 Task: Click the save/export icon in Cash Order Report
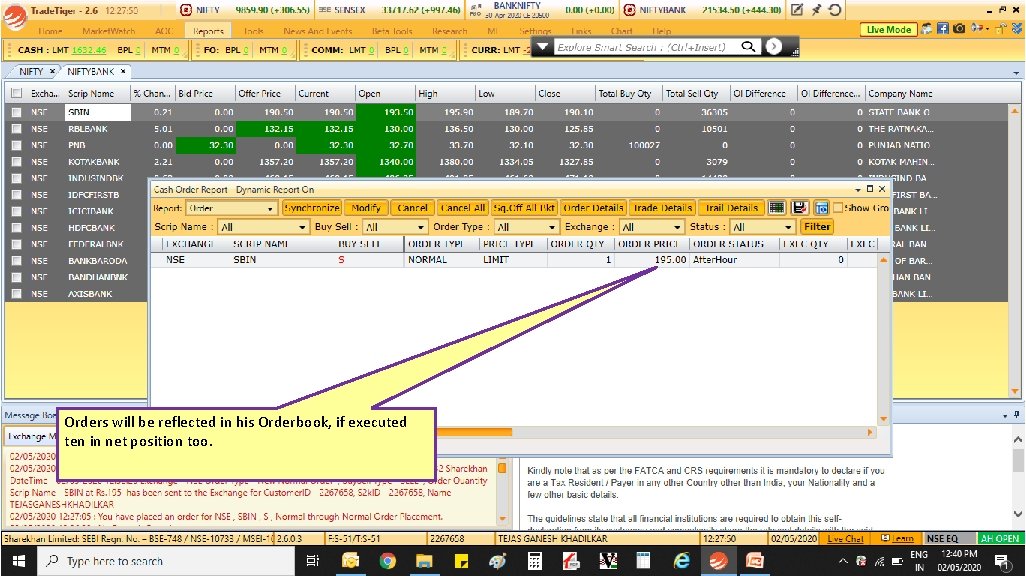tap(800, 207)
